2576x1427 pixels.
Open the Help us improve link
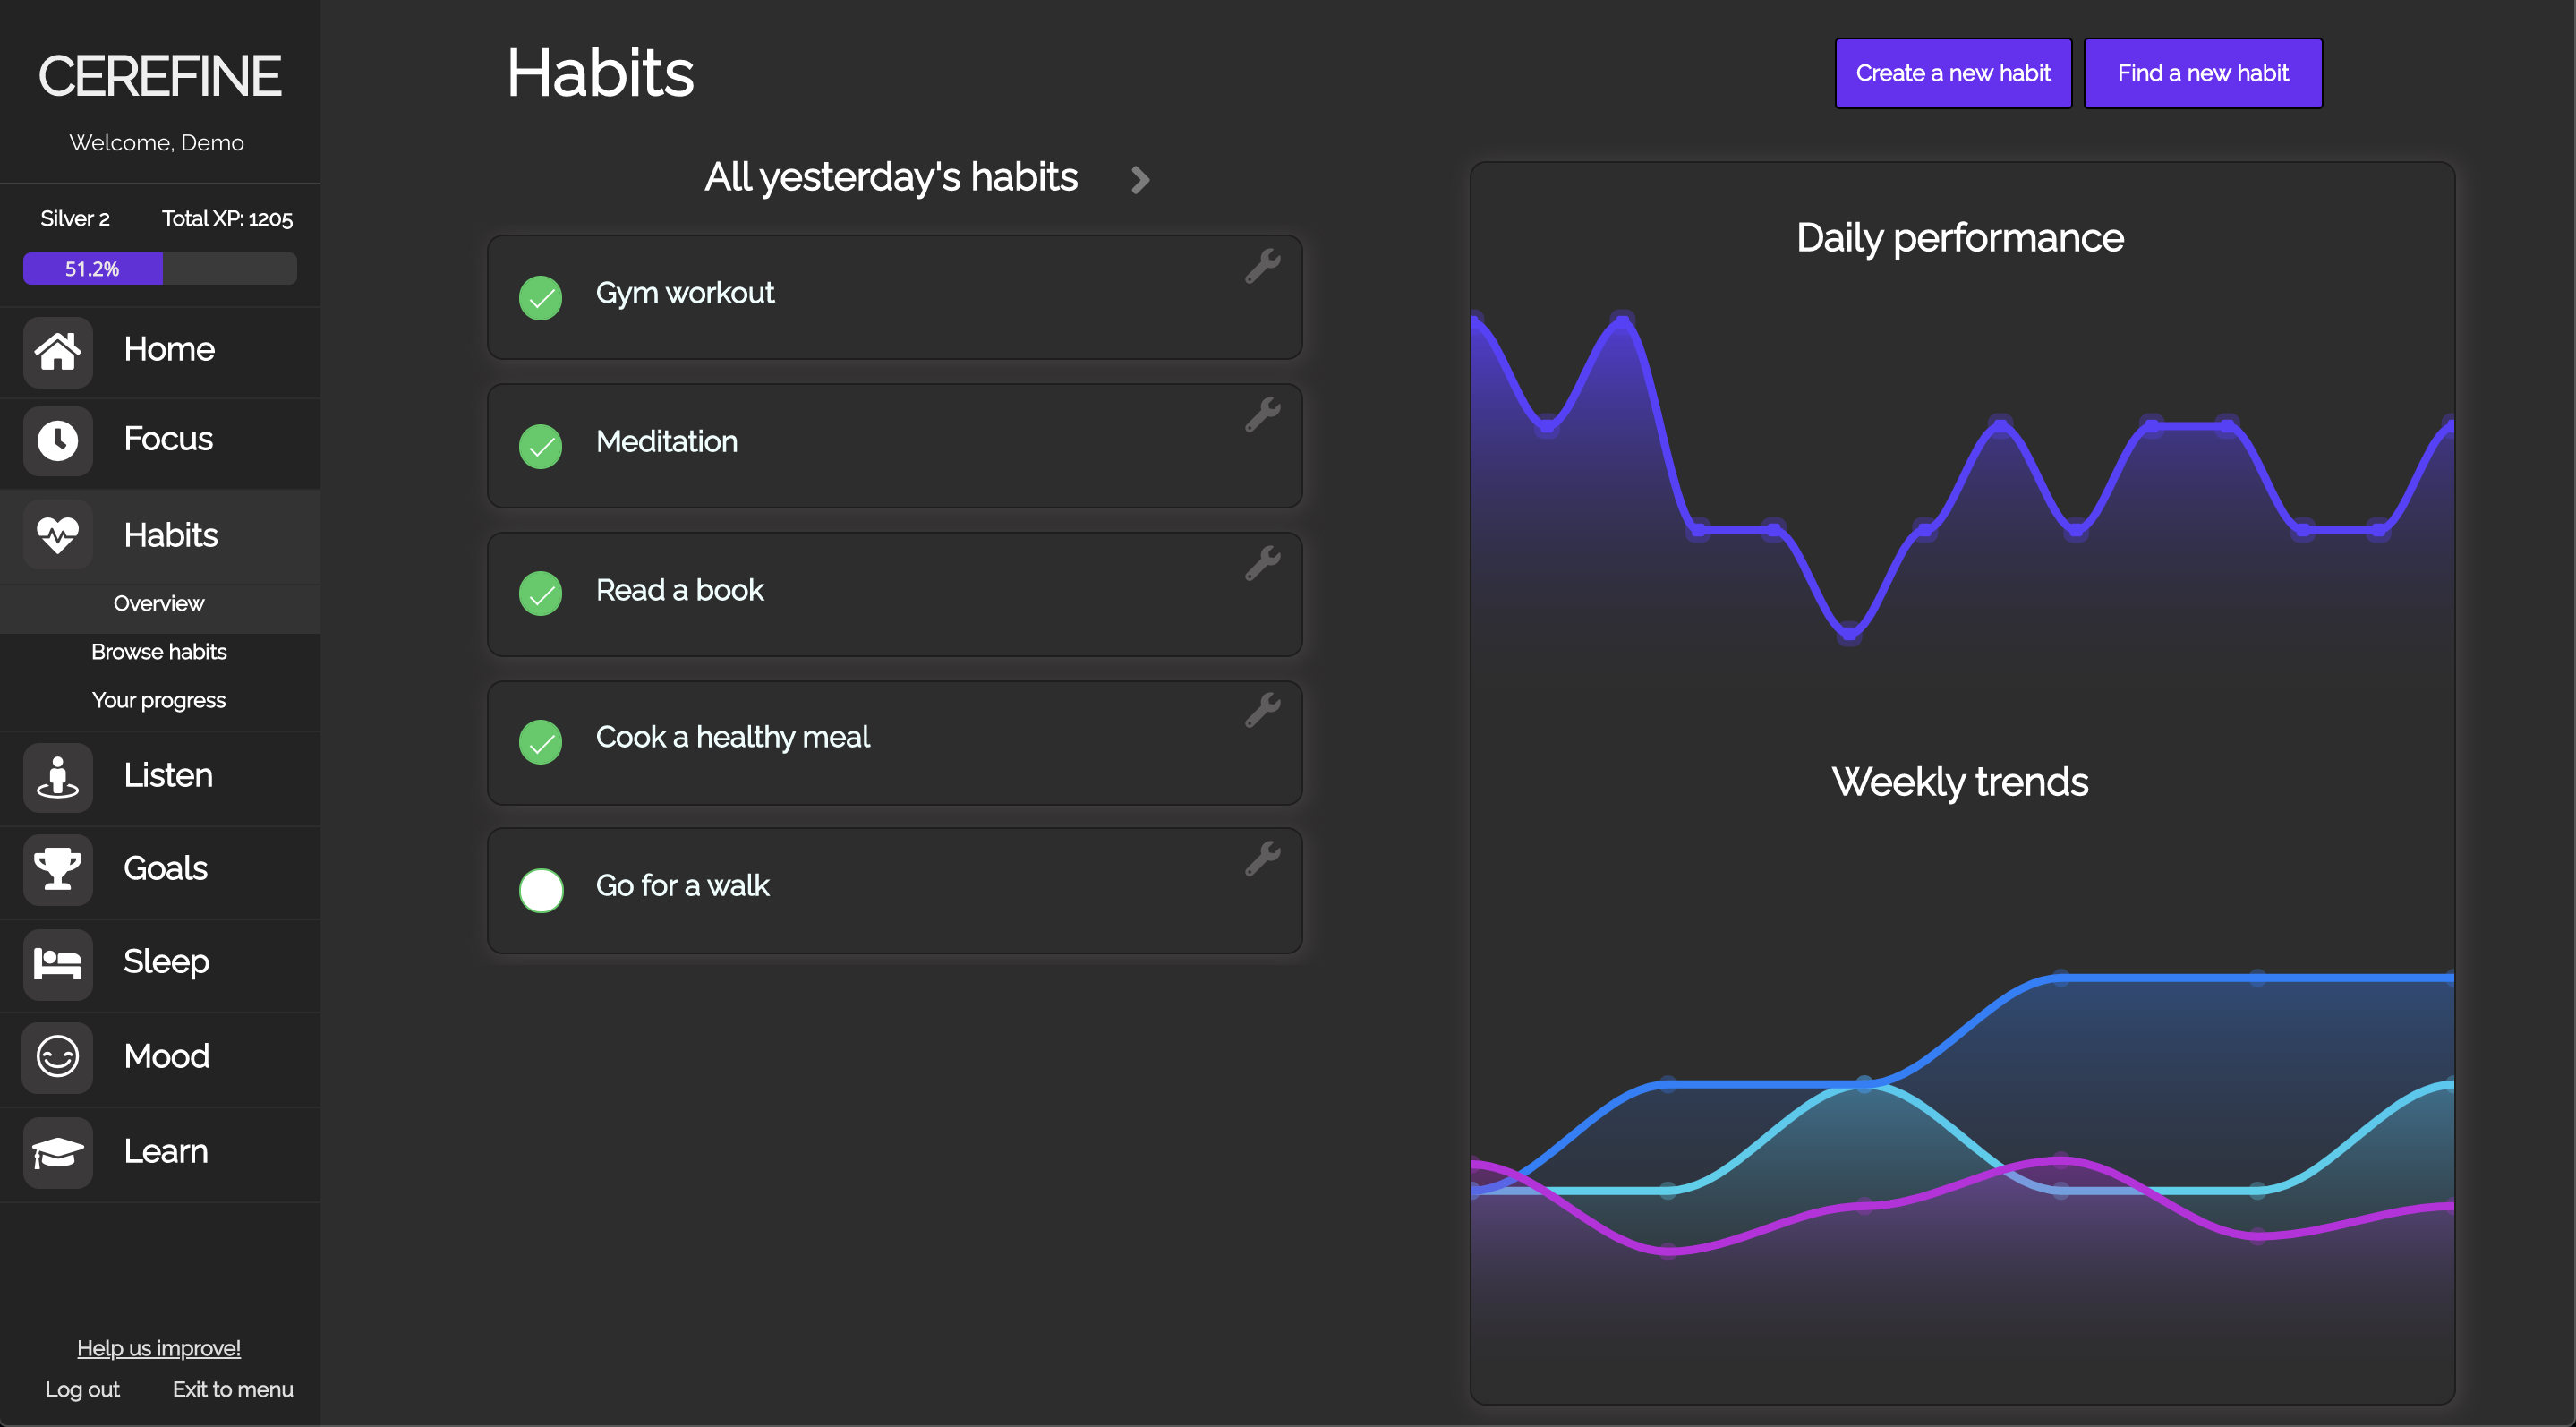[159, 1348]
